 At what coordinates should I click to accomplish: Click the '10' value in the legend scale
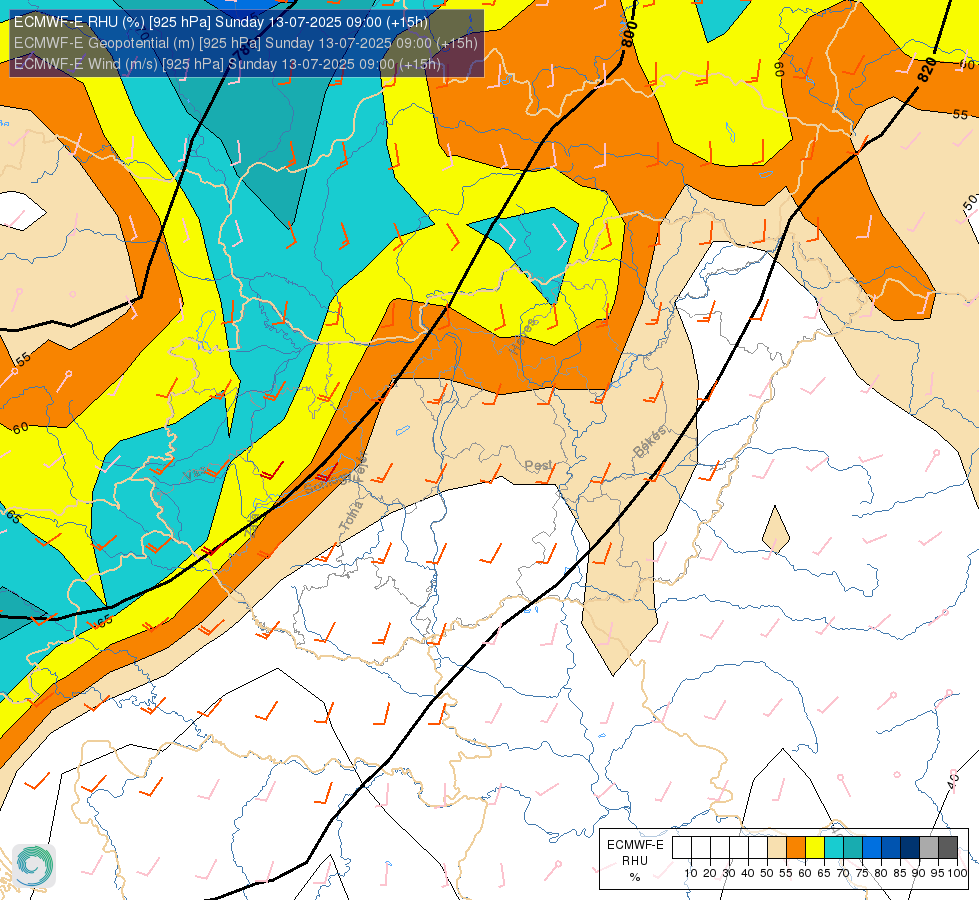(691, 873)
